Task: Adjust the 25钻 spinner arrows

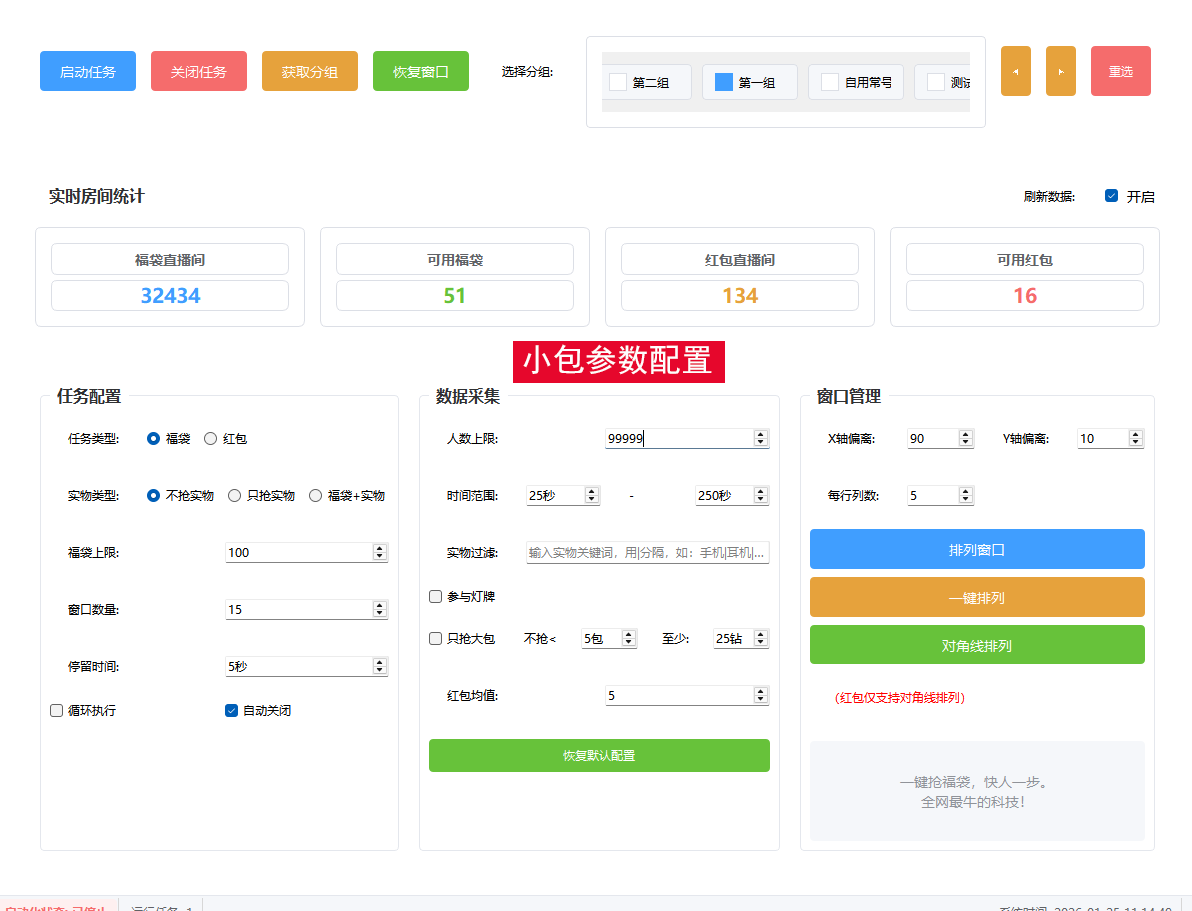Action: pyautogui.click(x=761, y=639)
